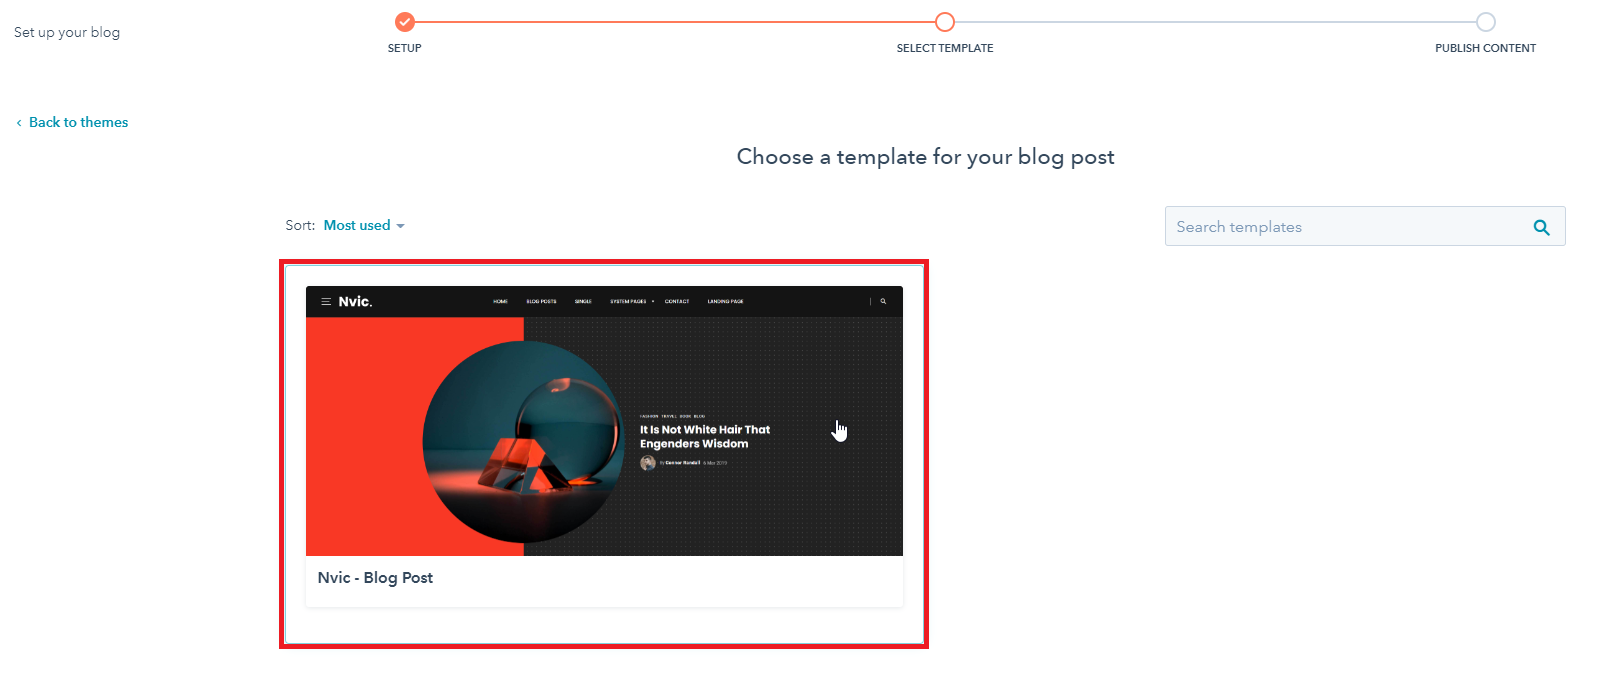Click SYSTEM PAGES menu in preview navigation
Screen dimensions: 1611x685
630,301
